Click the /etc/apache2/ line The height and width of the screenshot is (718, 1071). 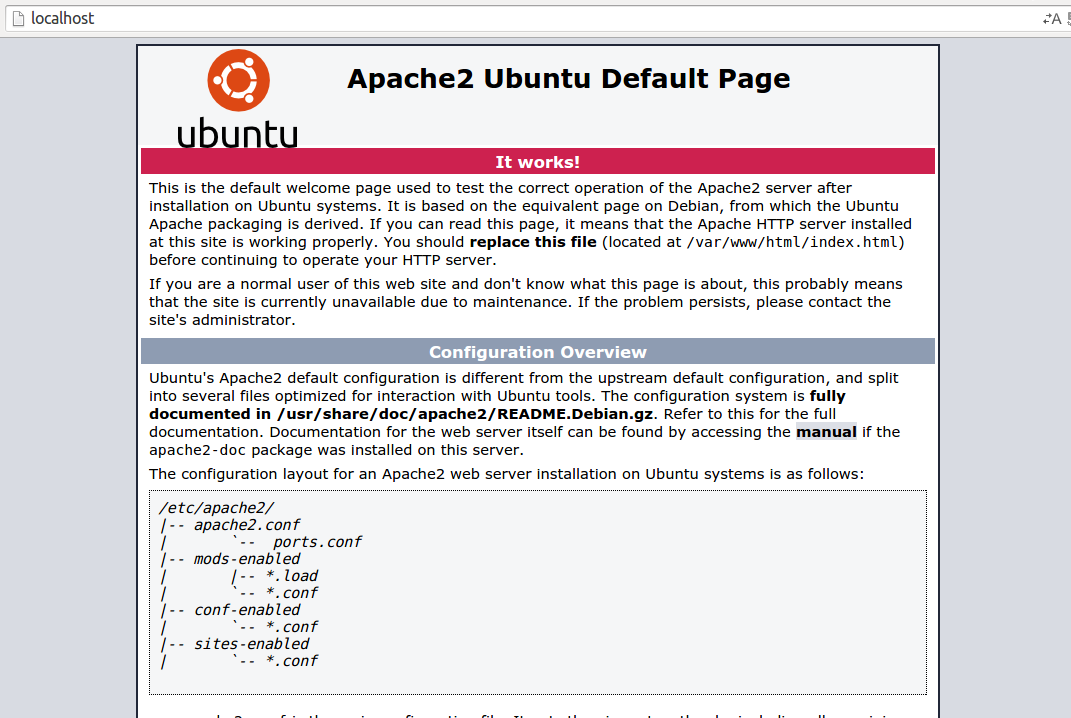point(217,508)
